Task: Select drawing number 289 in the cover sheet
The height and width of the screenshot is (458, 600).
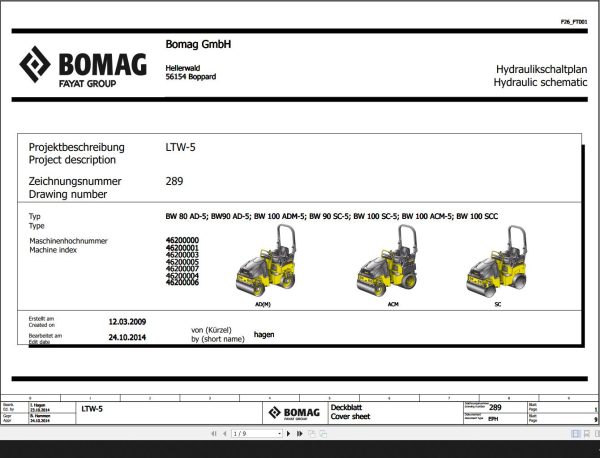Action: click(x=174, y=181)
